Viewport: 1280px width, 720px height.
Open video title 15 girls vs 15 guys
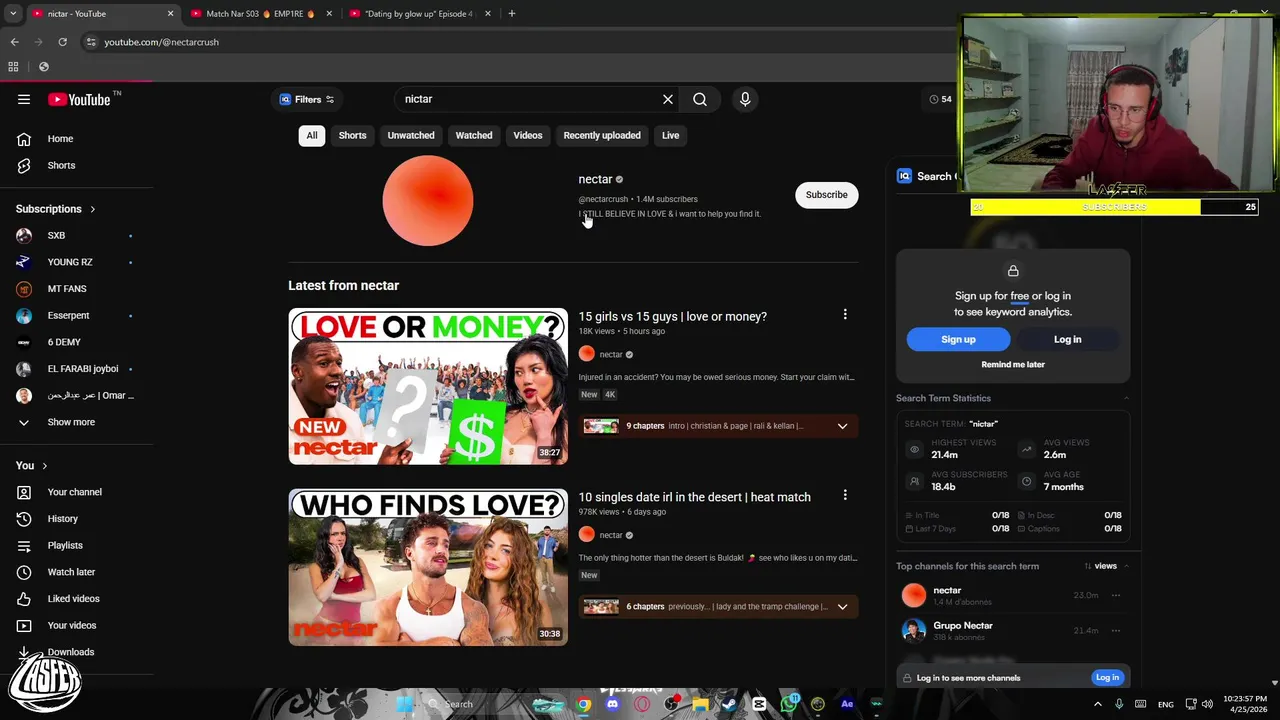click(672, 316)
